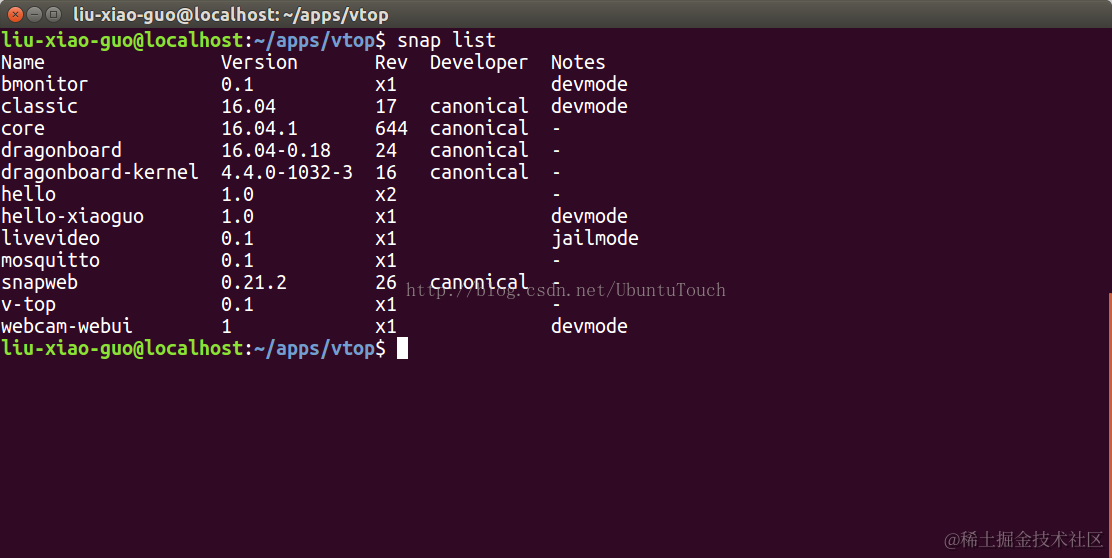Click the snap name 'hello-xiaoguo'

pyautogui.click(x=72, y=217)
